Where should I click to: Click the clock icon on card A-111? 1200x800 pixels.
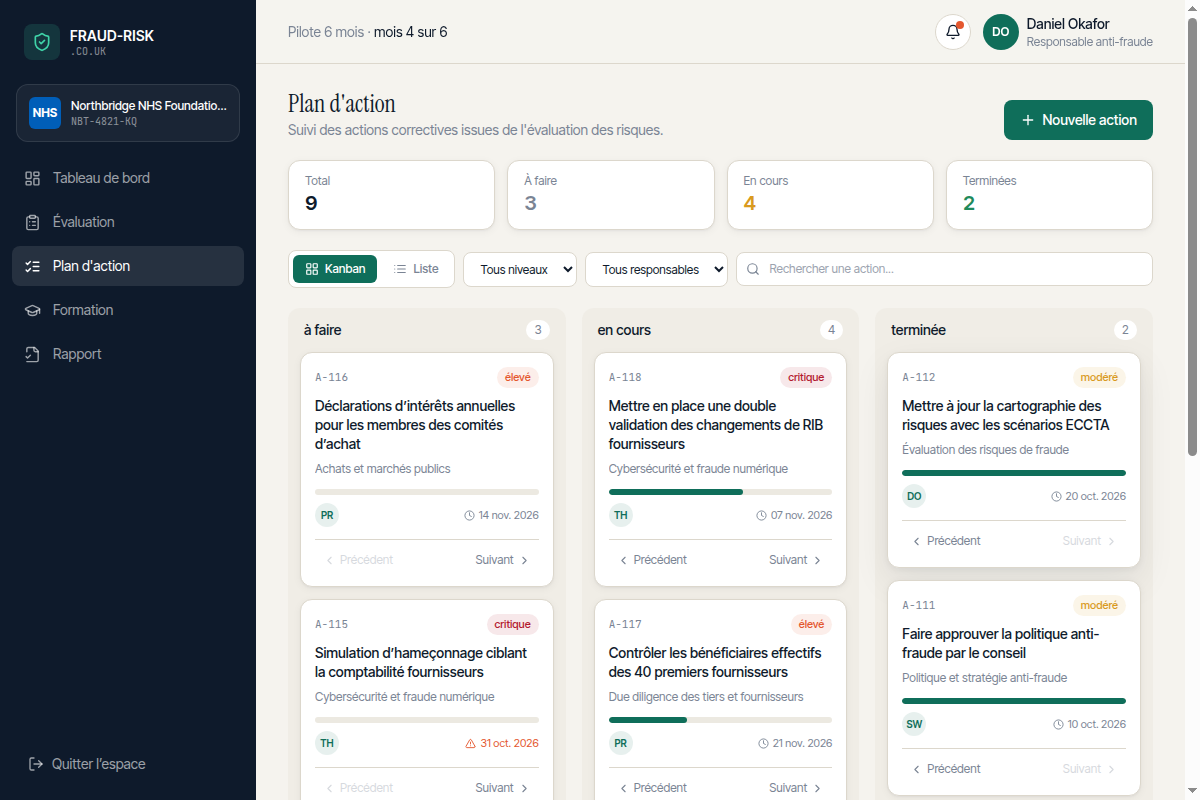pyautogui.click(x=1058, y=725)
